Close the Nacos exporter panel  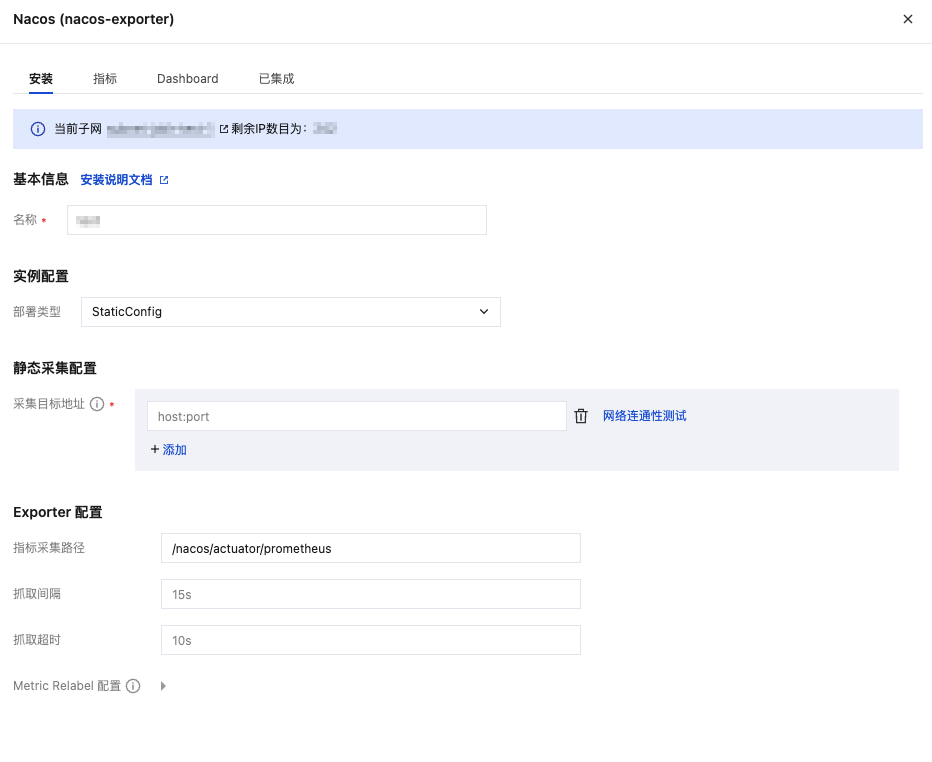908,19
